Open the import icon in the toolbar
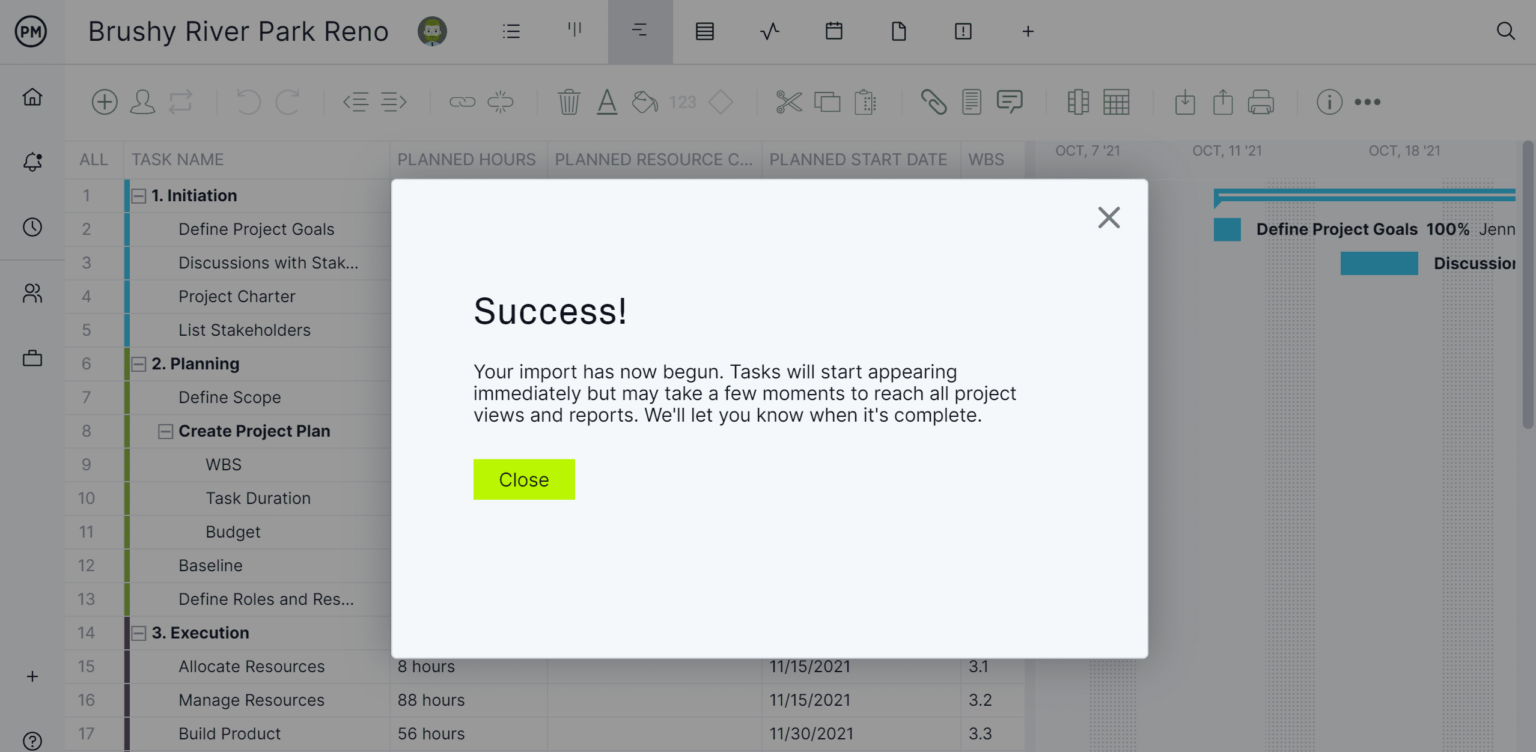Screen dimensions: 1536x752 [x=1184, y=101]
